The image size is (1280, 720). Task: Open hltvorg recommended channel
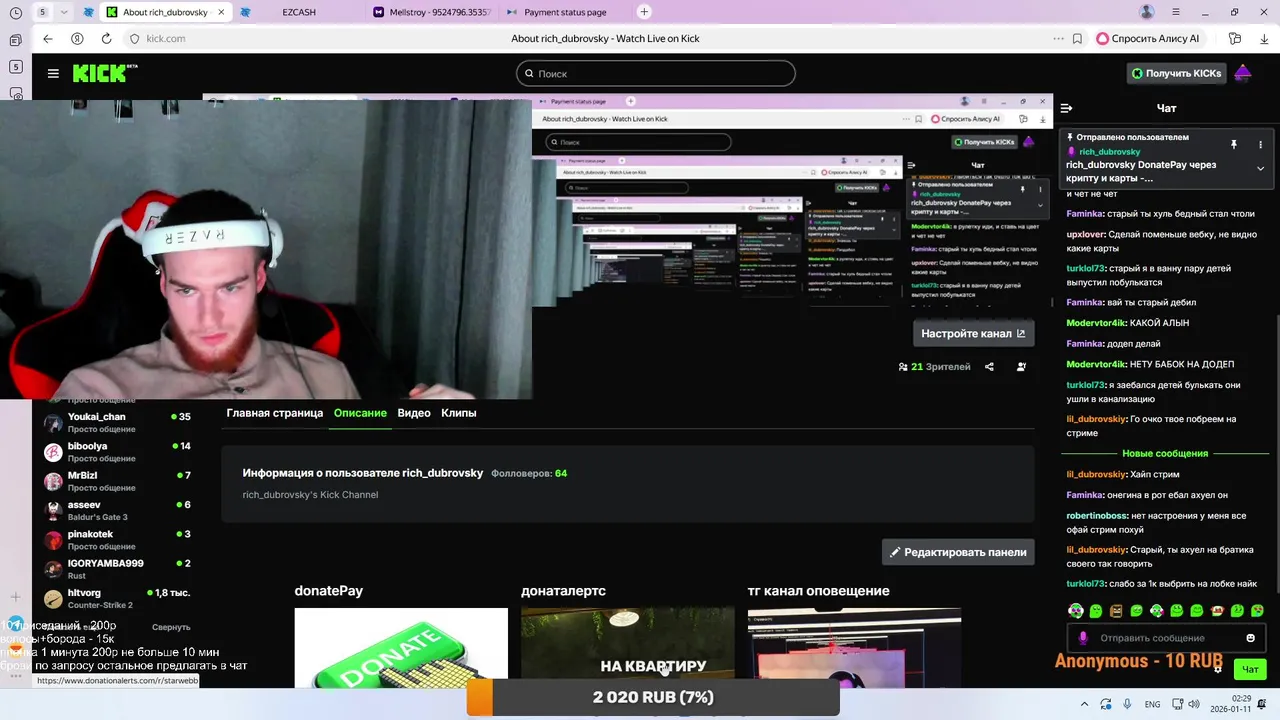tap(117, 598)
